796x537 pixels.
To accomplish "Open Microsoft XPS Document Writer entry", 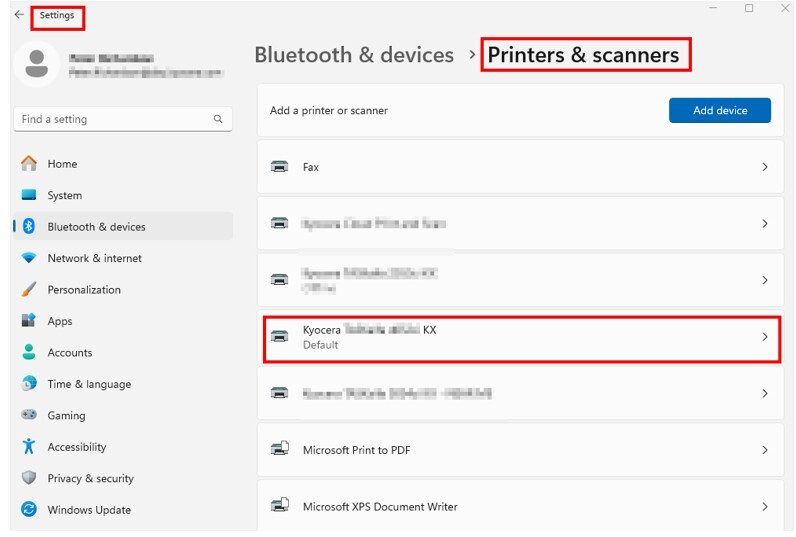I will [520, 506].
